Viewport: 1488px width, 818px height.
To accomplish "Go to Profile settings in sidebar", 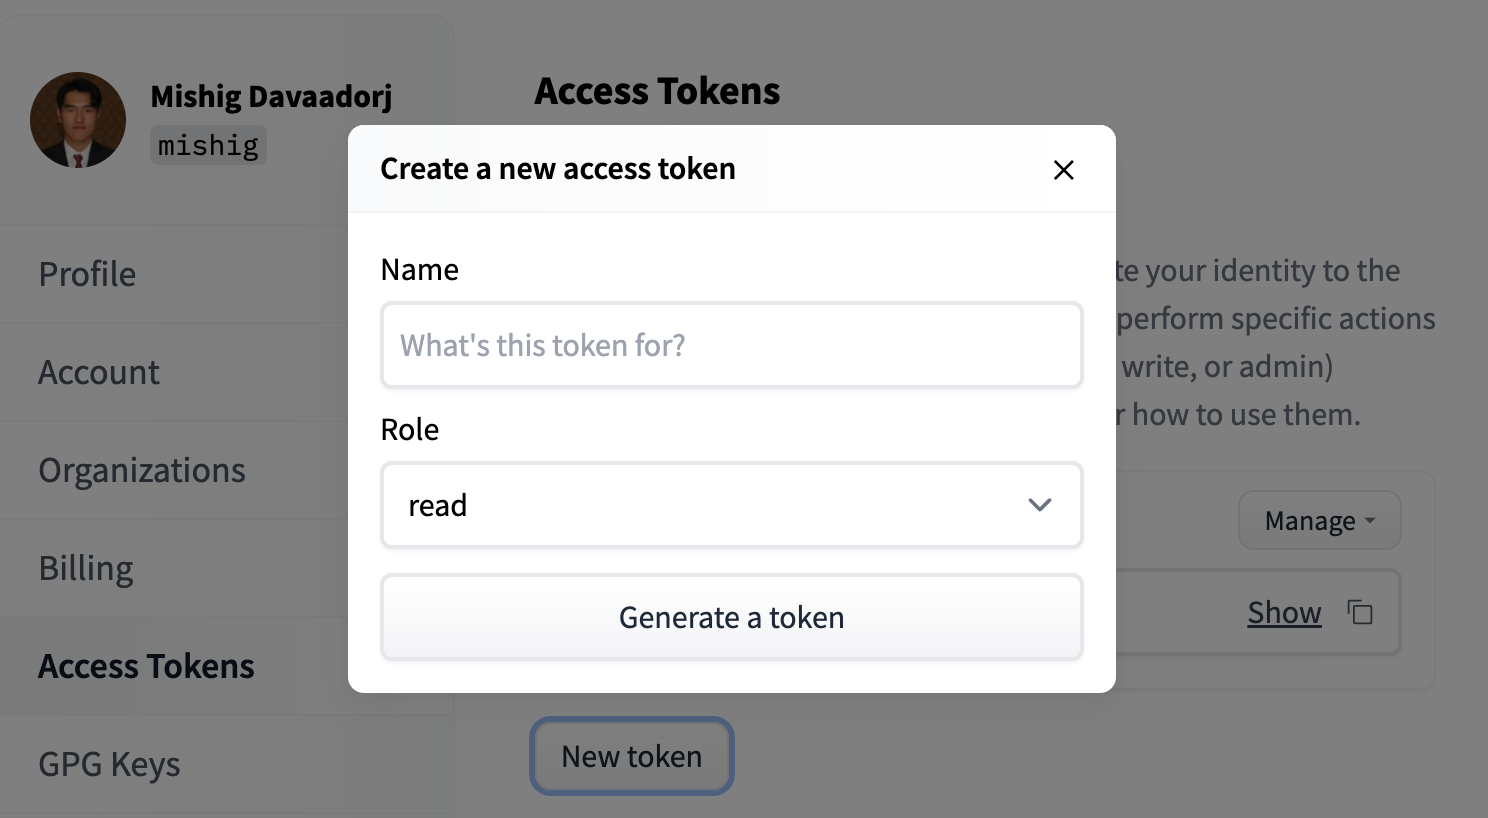I will coord(87,274).
